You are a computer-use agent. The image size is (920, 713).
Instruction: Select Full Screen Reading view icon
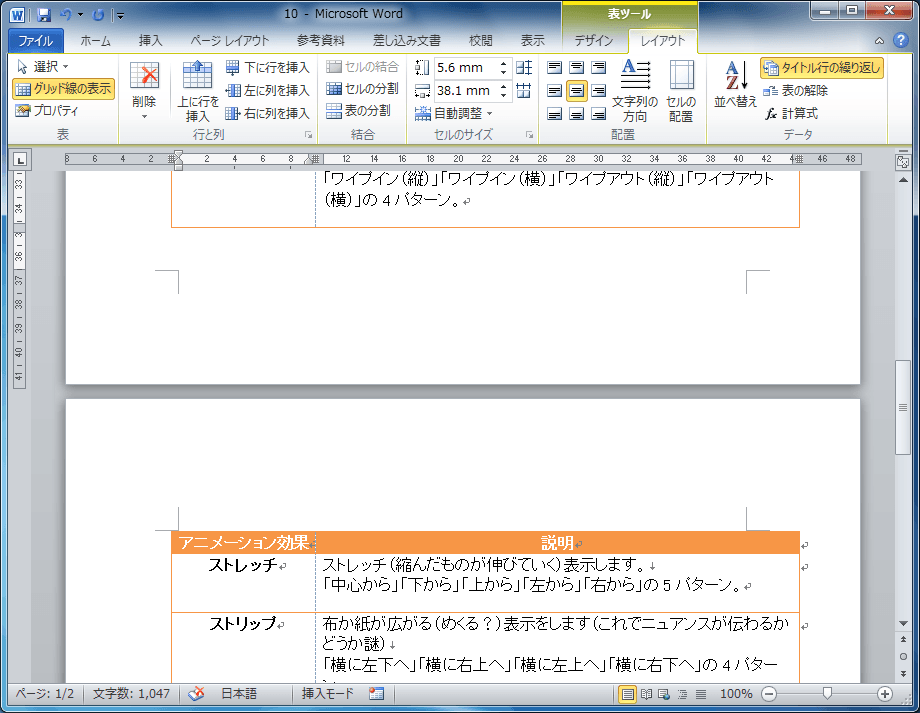pos(646,694)
